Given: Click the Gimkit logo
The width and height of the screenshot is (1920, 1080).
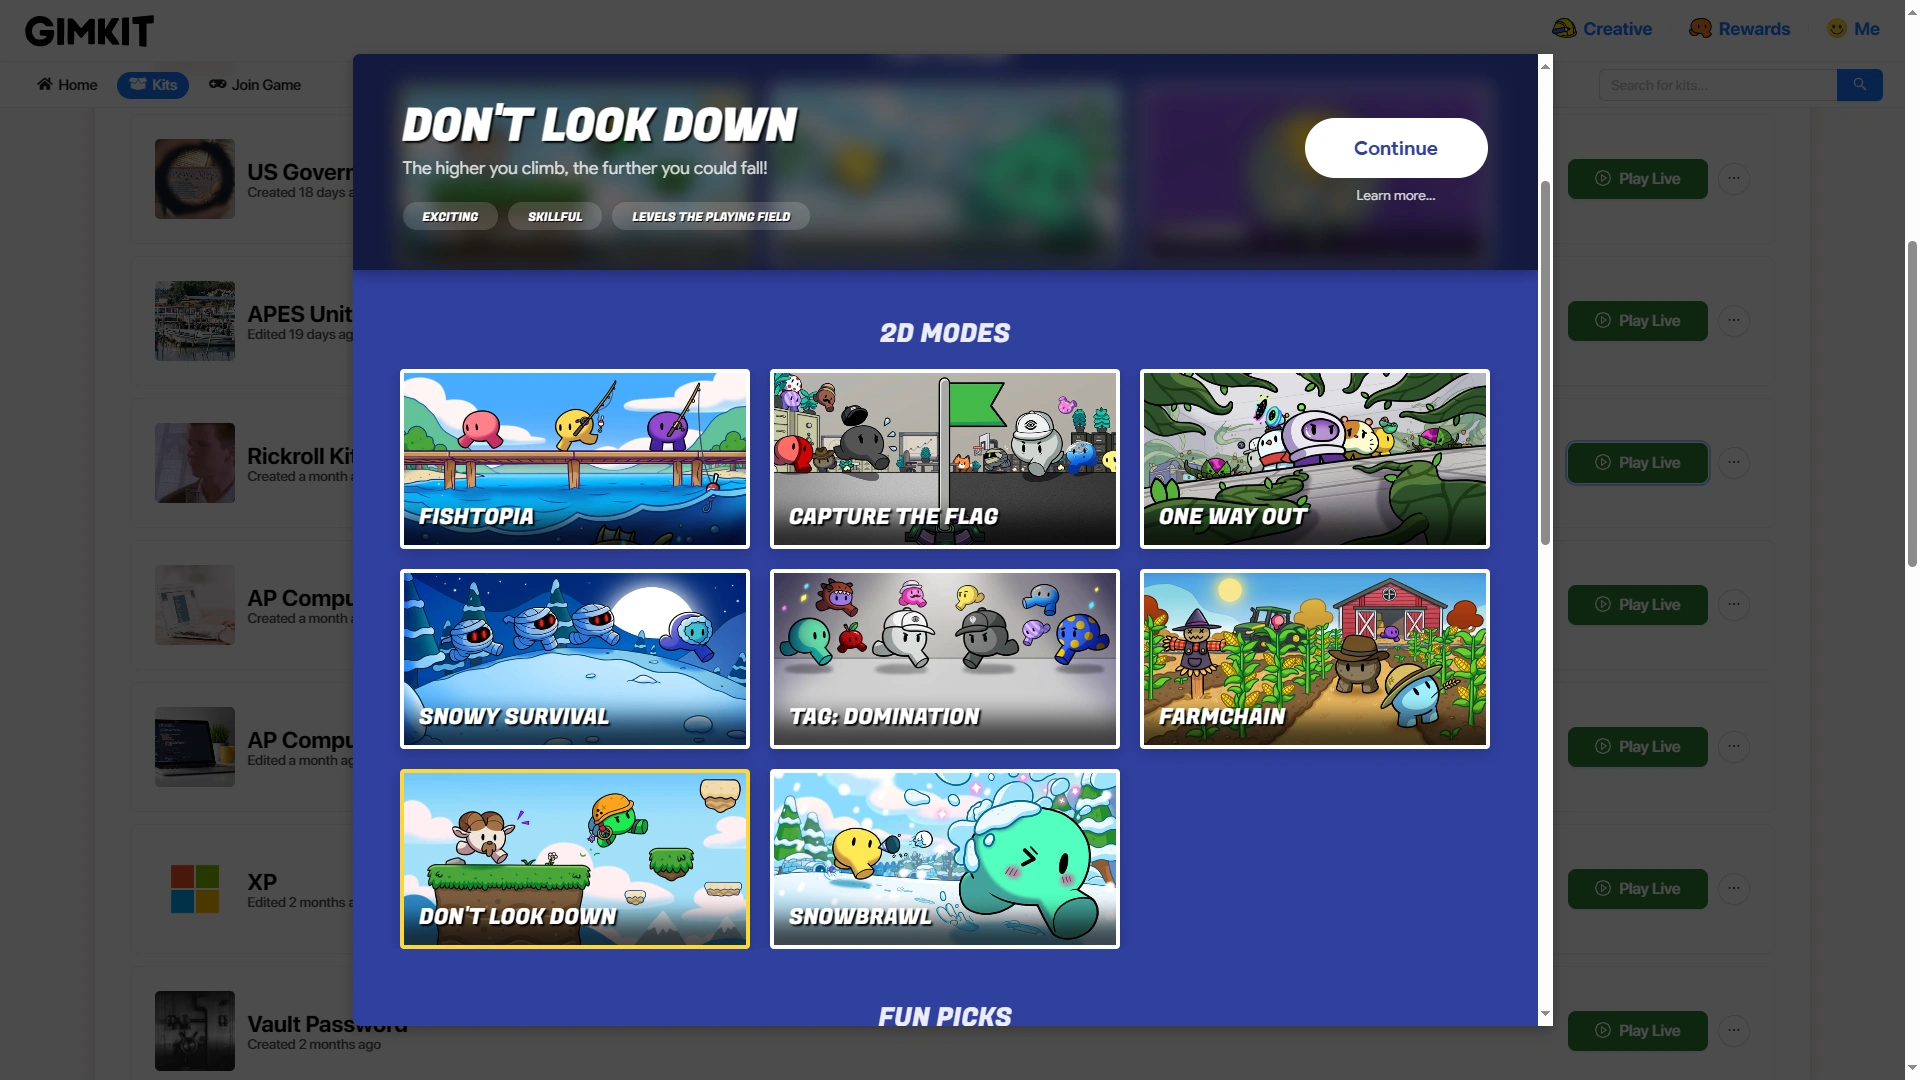Looking at the screenshot, I should click(89, 31).
